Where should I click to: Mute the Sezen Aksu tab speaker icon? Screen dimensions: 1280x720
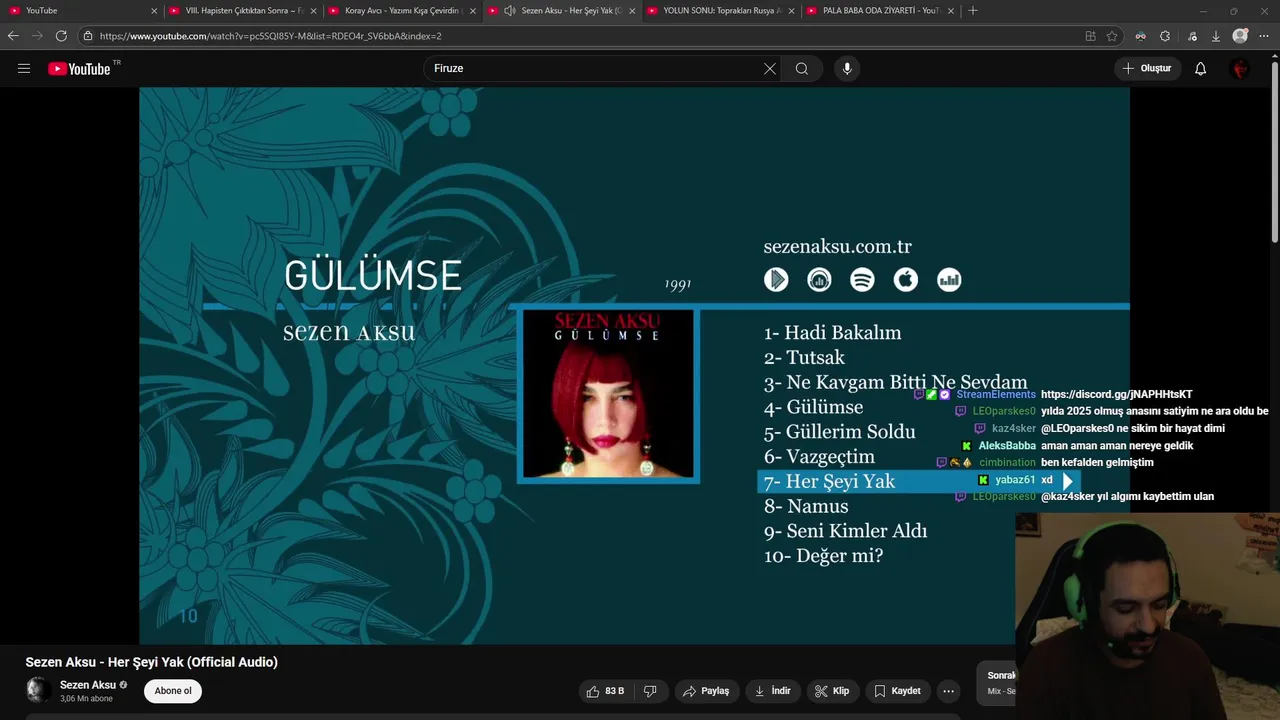point(510,11)
